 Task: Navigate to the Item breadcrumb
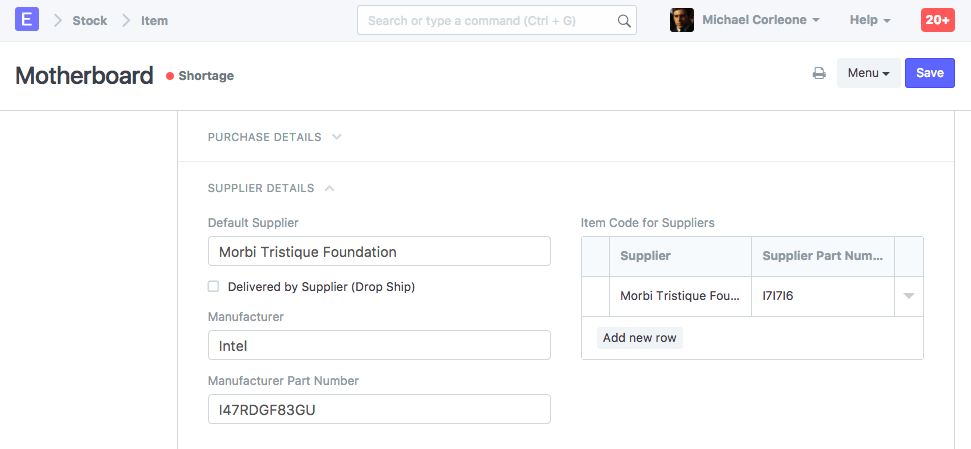coord(154,20)
